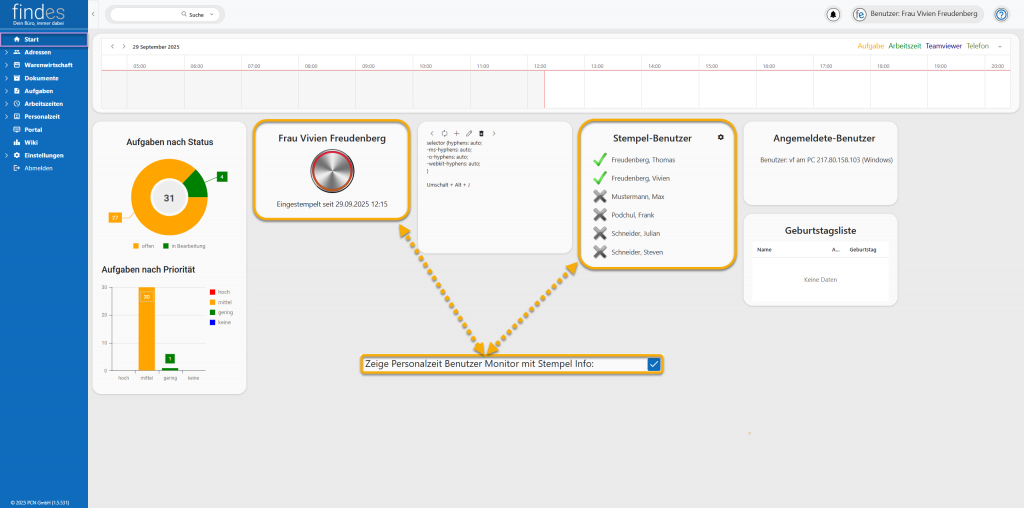Click the help question mark icon

[1000, 14]
